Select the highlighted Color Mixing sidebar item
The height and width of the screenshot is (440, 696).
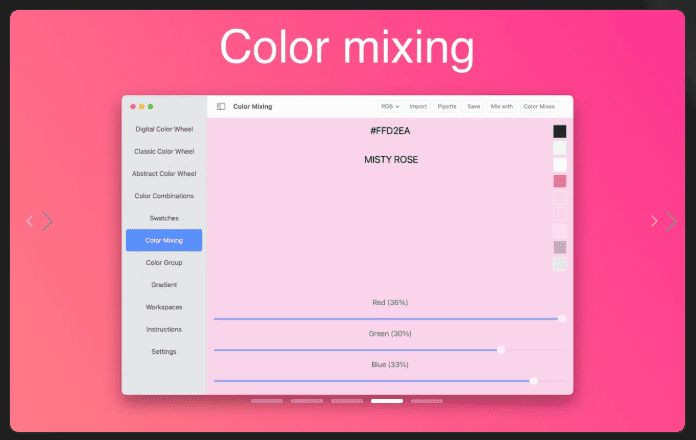[x=164, y=240]
